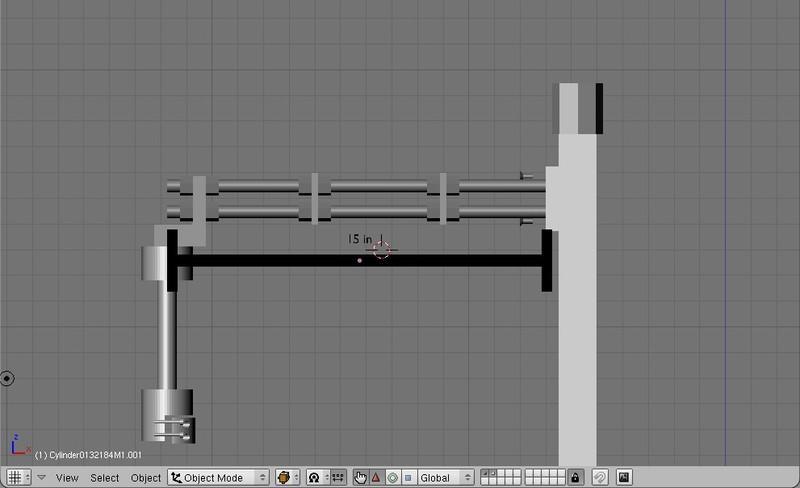
Task: Toggle visibility of layer 2
Action: 493,473
